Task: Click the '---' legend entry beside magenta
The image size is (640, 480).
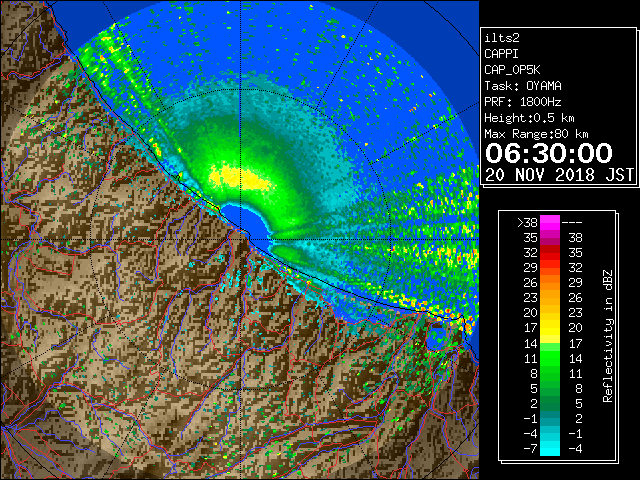Action: [572, 223]
